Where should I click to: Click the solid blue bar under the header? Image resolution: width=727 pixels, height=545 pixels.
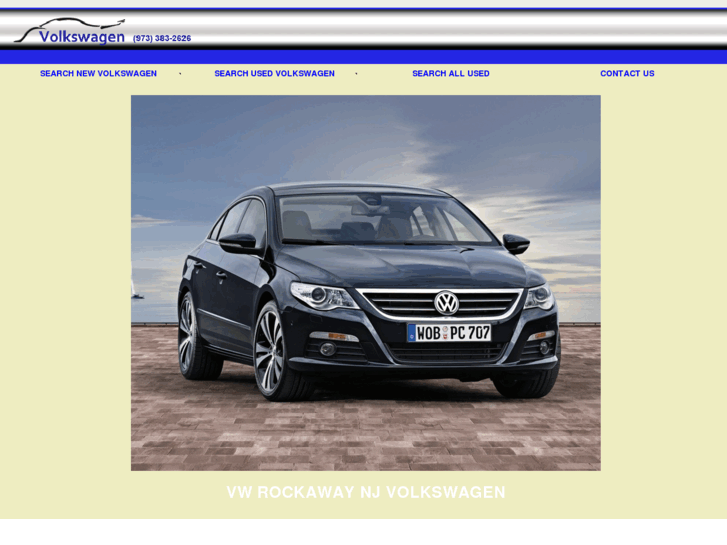coord(363,57)
